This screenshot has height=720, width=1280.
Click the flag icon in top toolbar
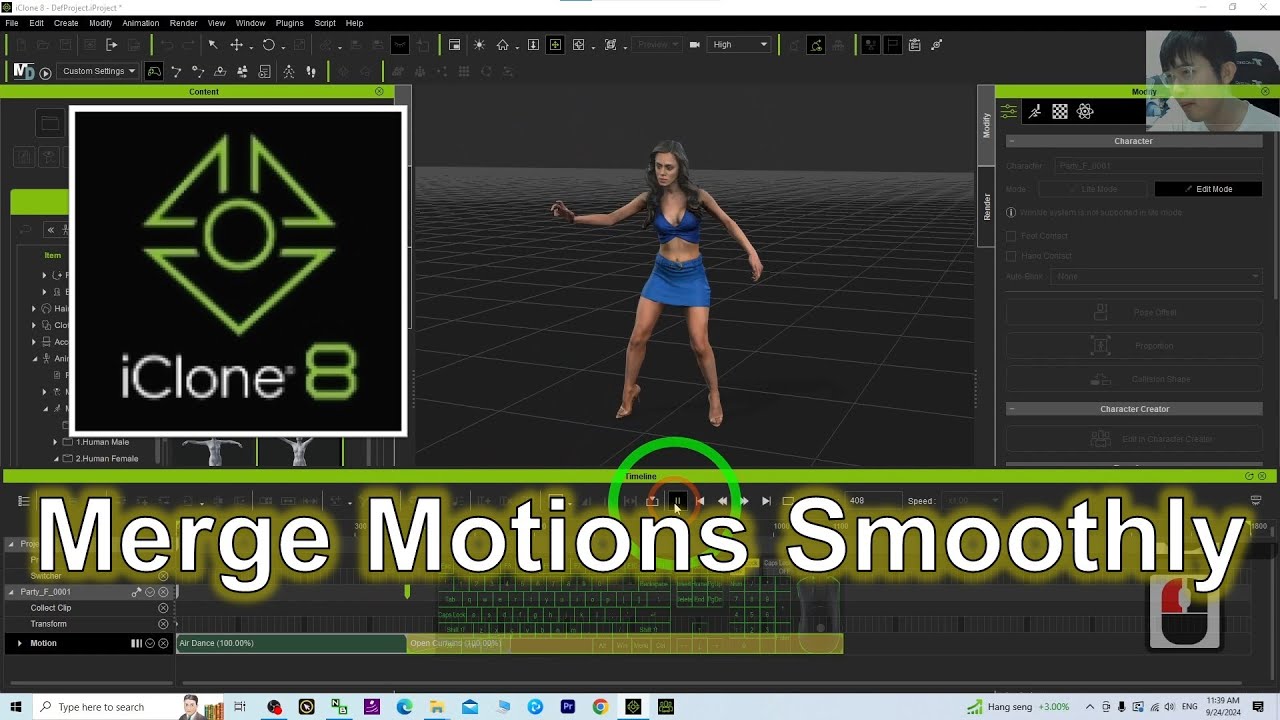891,45
